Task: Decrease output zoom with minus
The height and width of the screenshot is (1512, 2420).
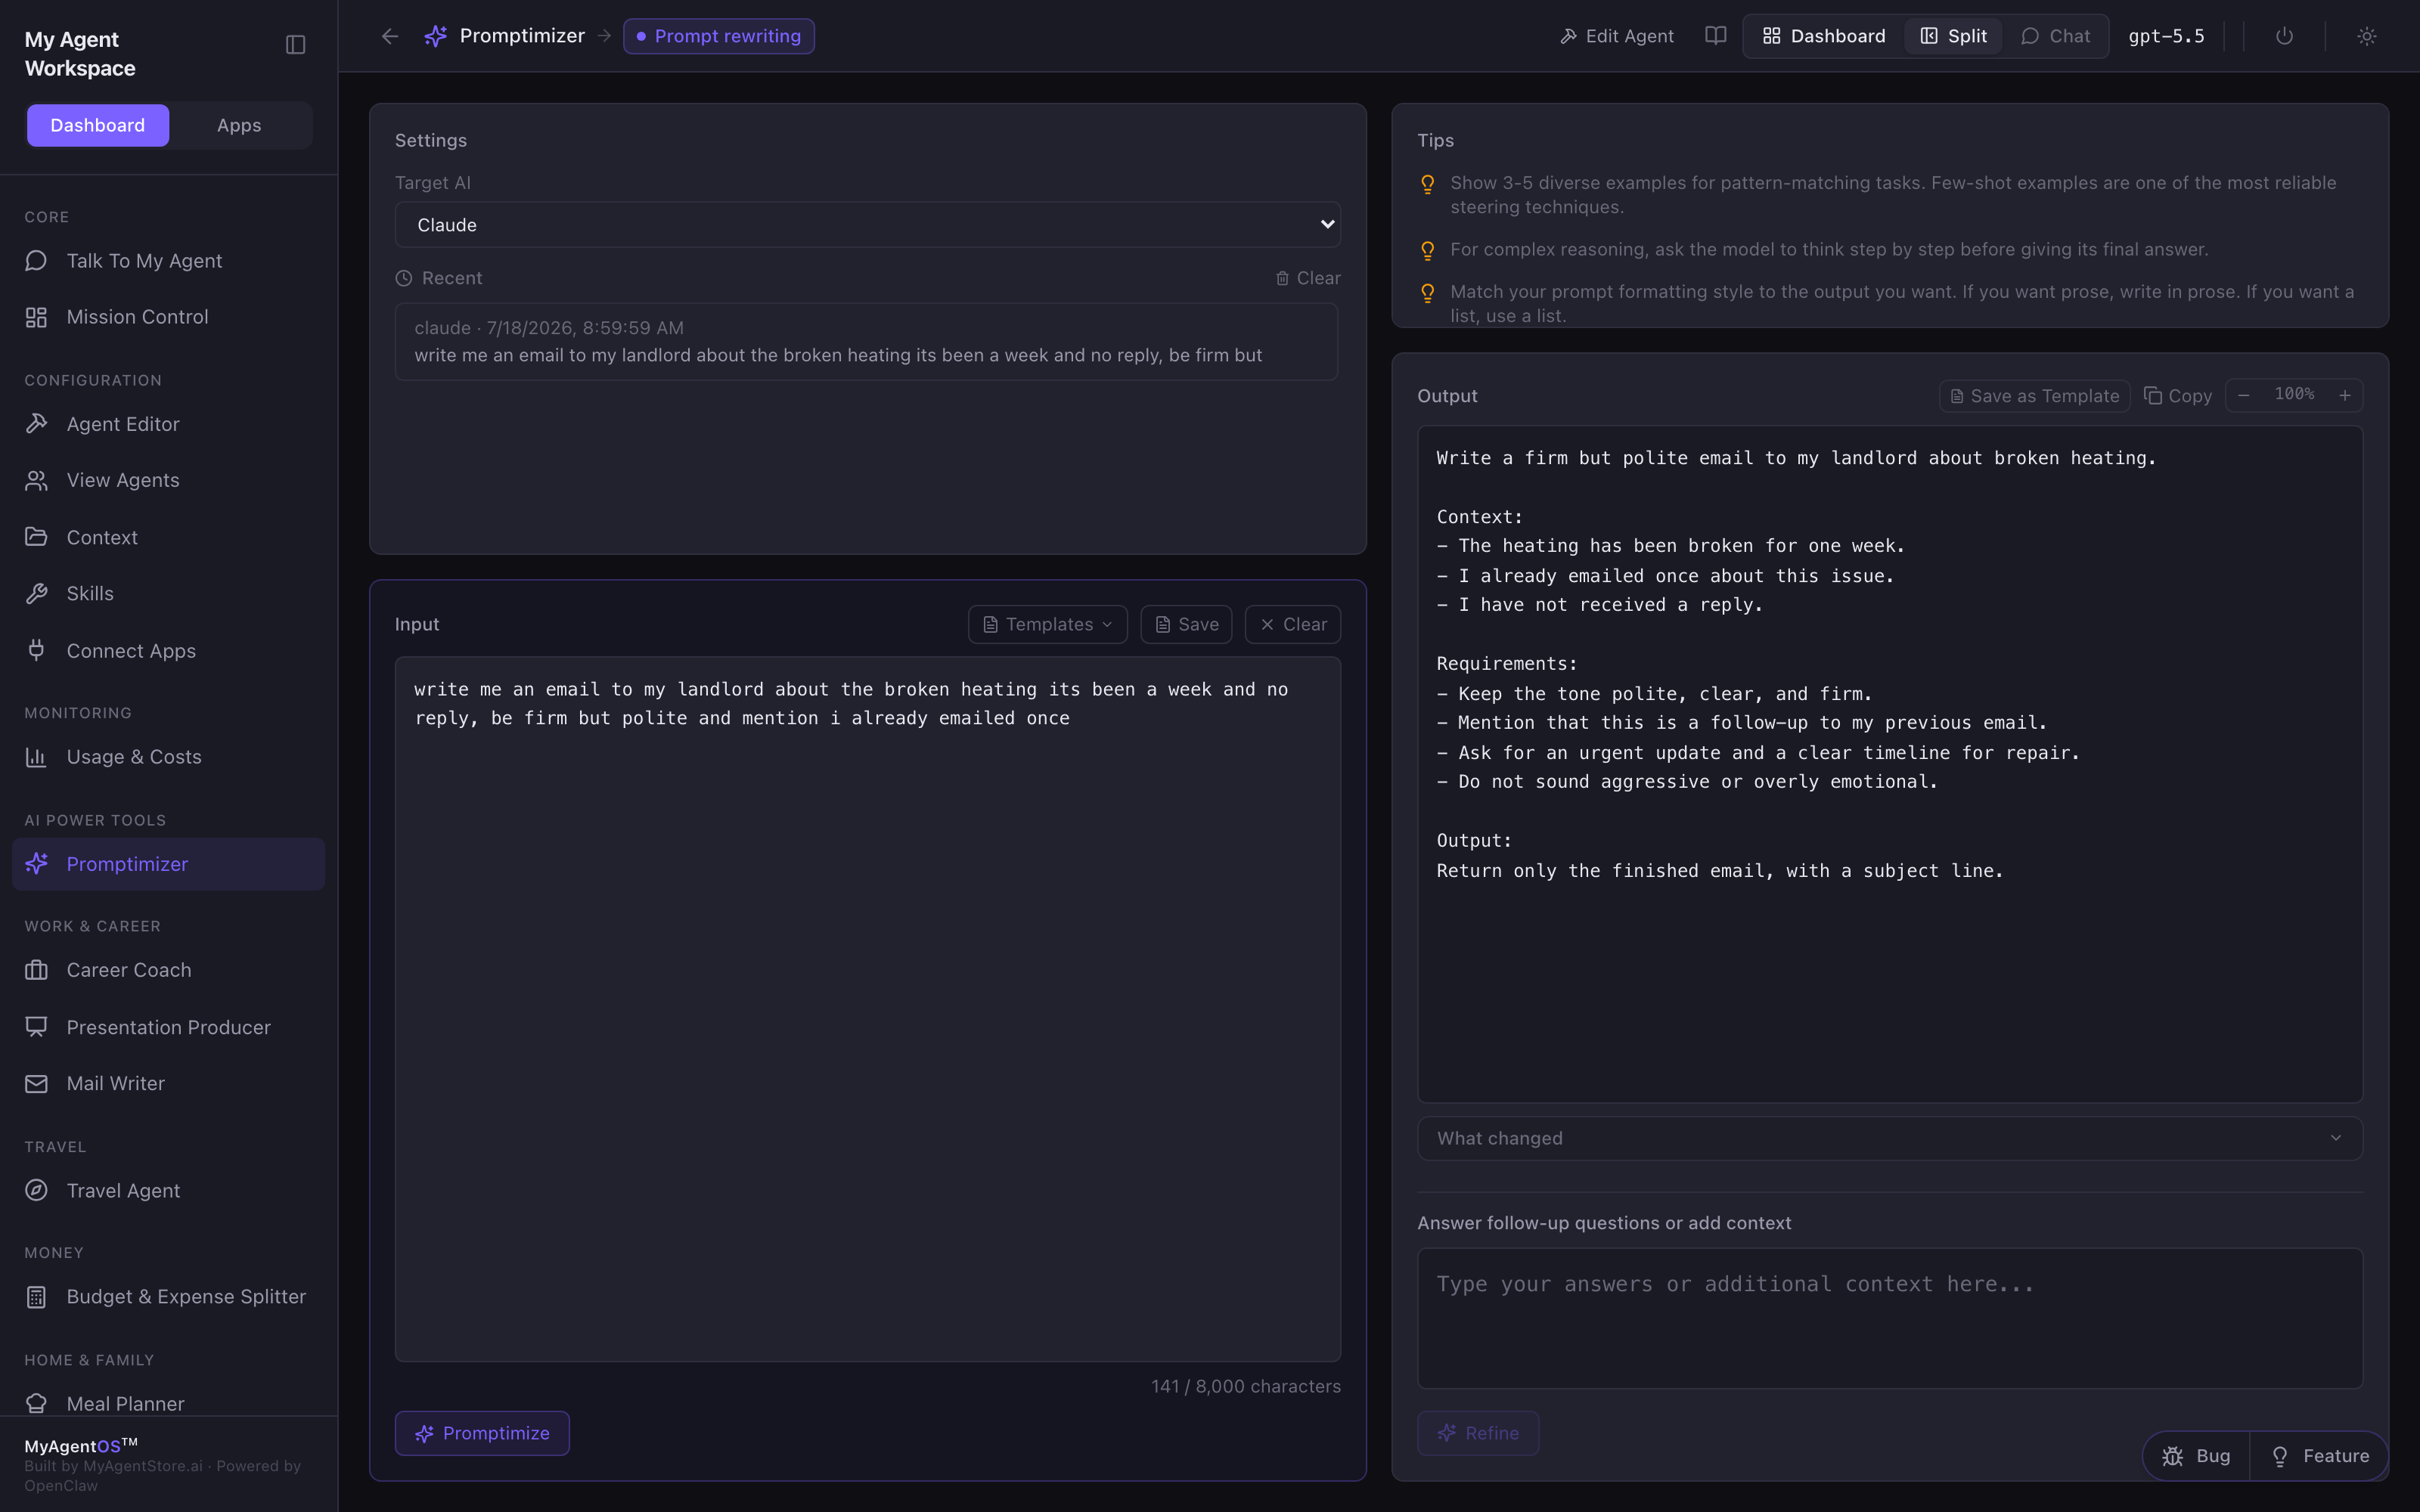Action: [2244, 395]
